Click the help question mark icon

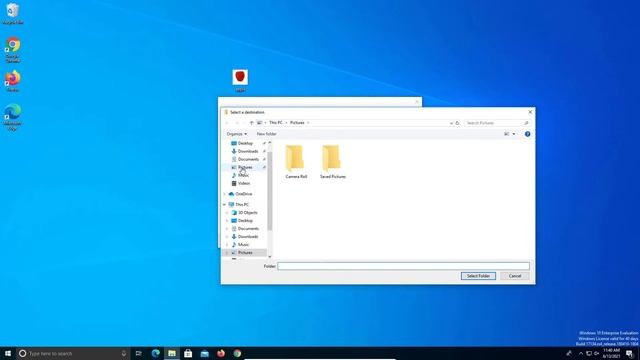[x=527, y=134]
